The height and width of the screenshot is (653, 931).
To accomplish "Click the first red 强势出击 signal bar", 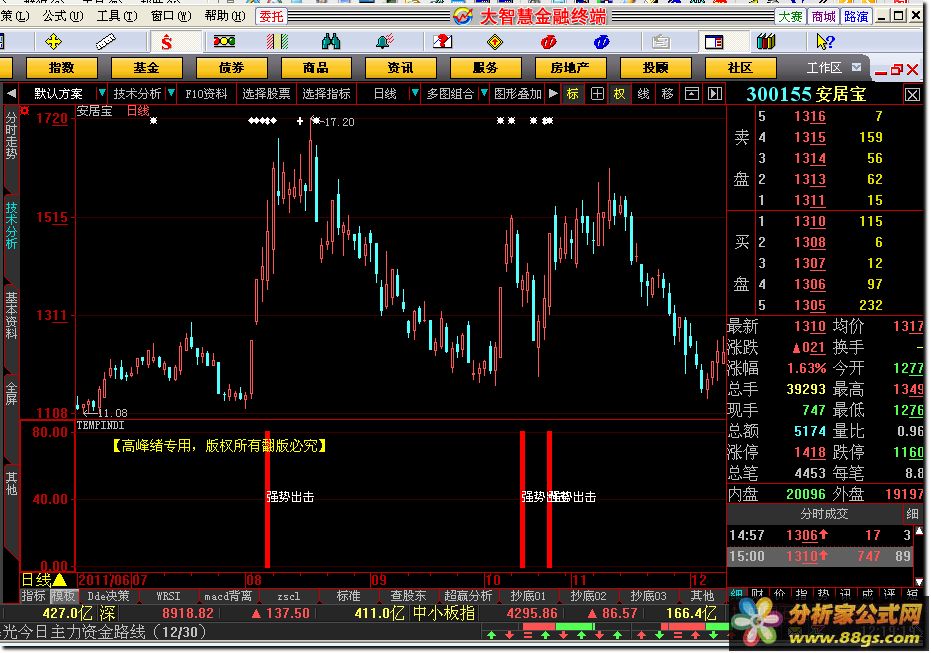I will click(267, 499).
